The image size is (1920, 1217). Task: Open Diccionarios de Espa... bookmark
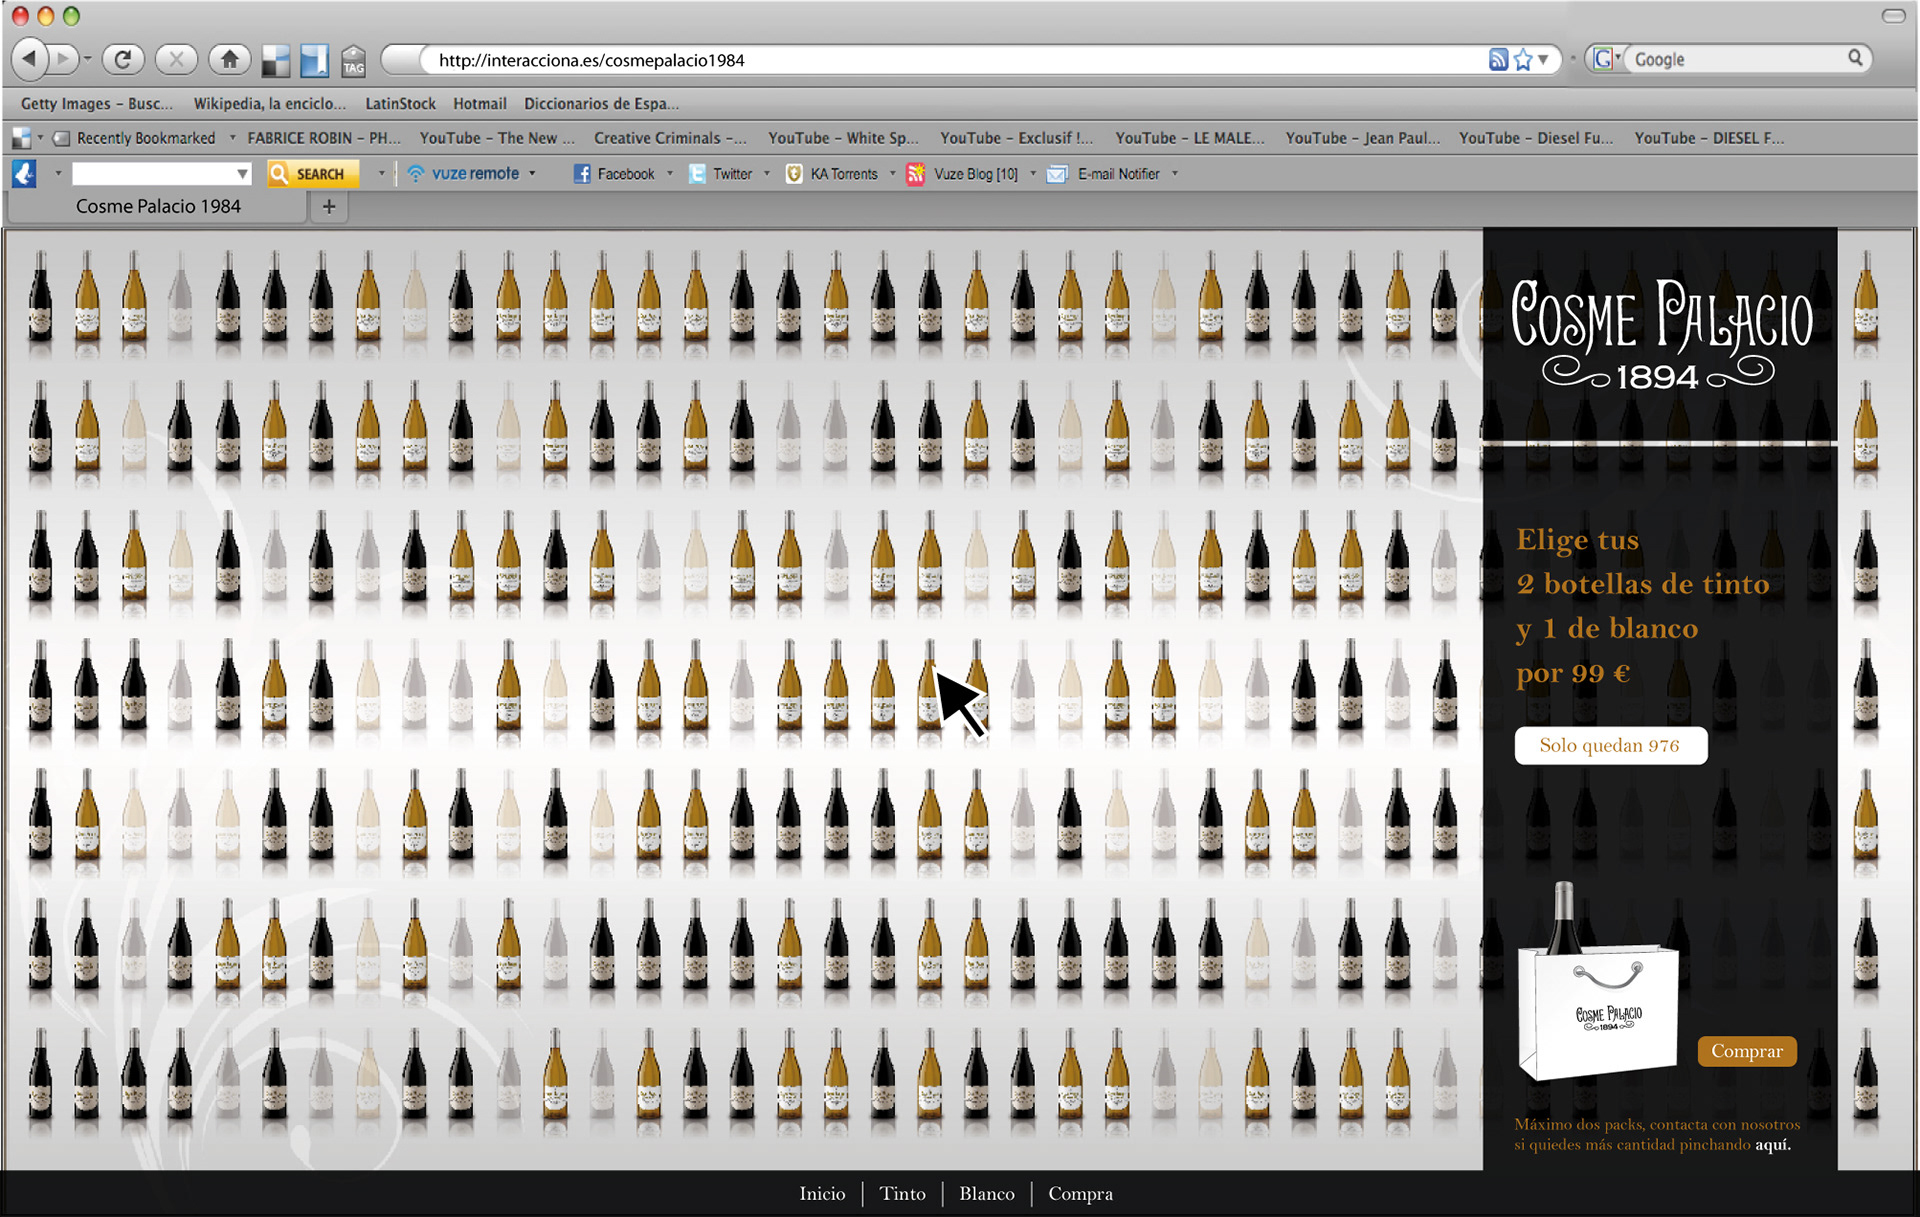[601, 103]
